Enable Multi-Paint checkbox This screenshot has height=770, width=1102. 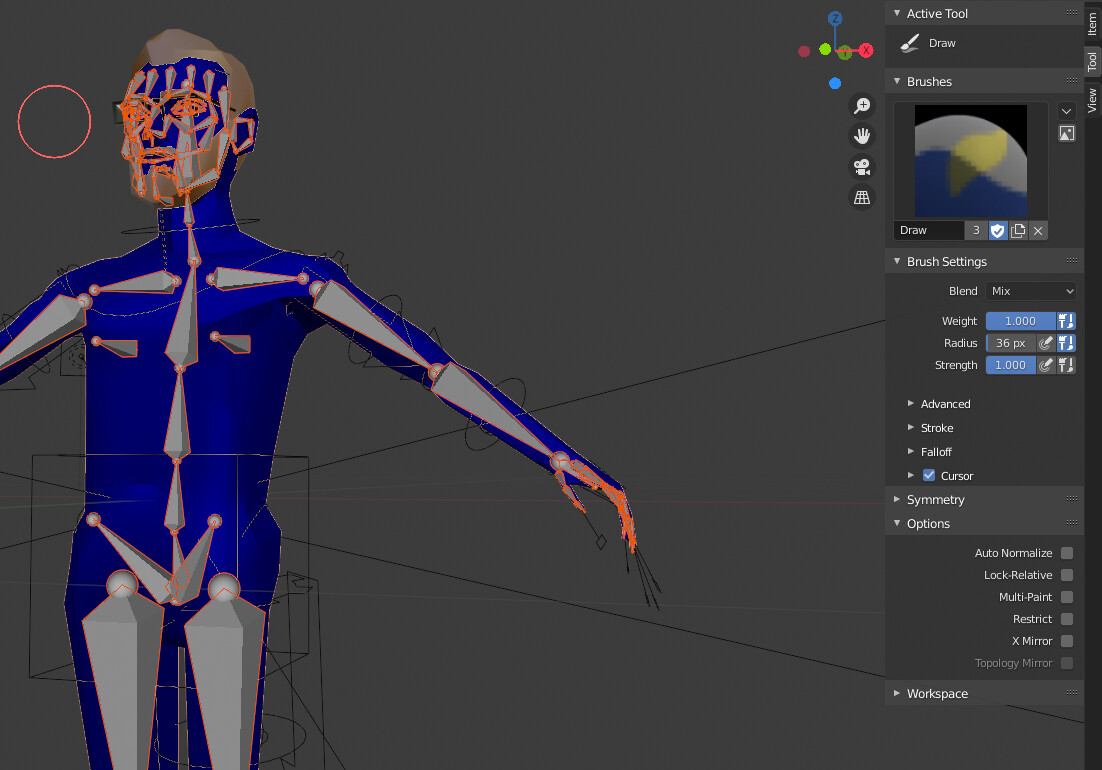(1067, 597)
